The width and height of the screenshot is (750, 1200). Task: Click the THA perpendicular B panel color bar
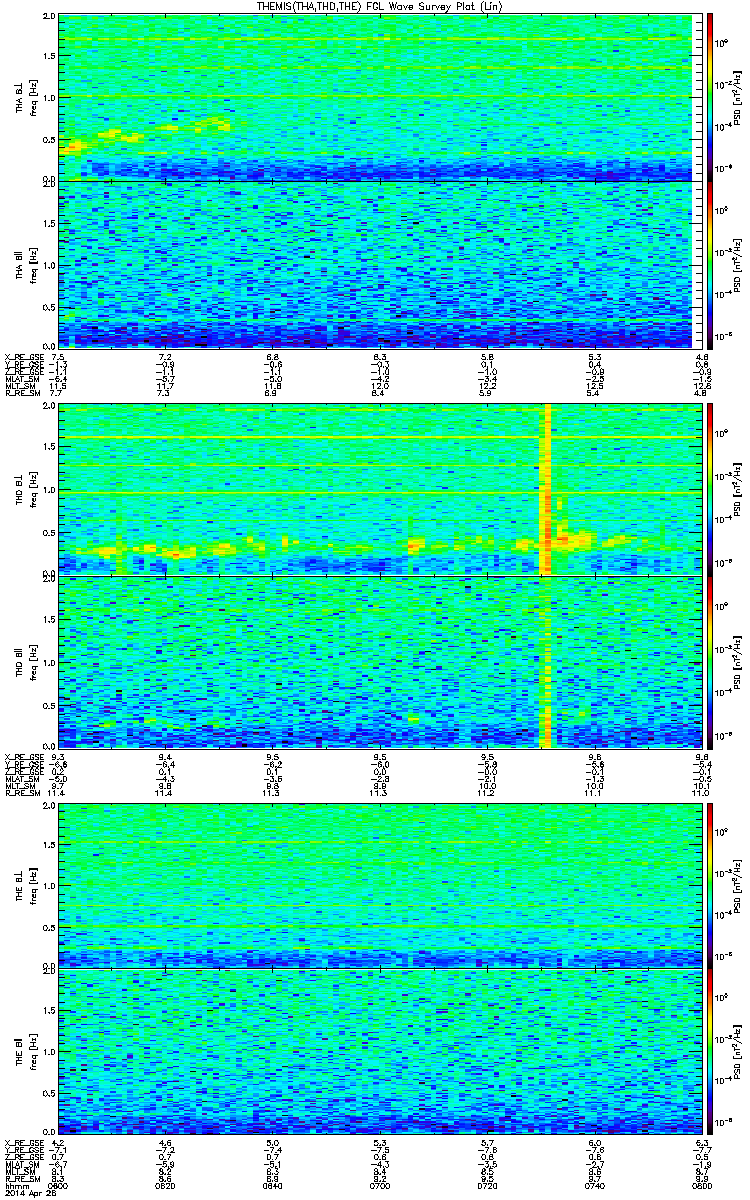[x=710, y=97]
